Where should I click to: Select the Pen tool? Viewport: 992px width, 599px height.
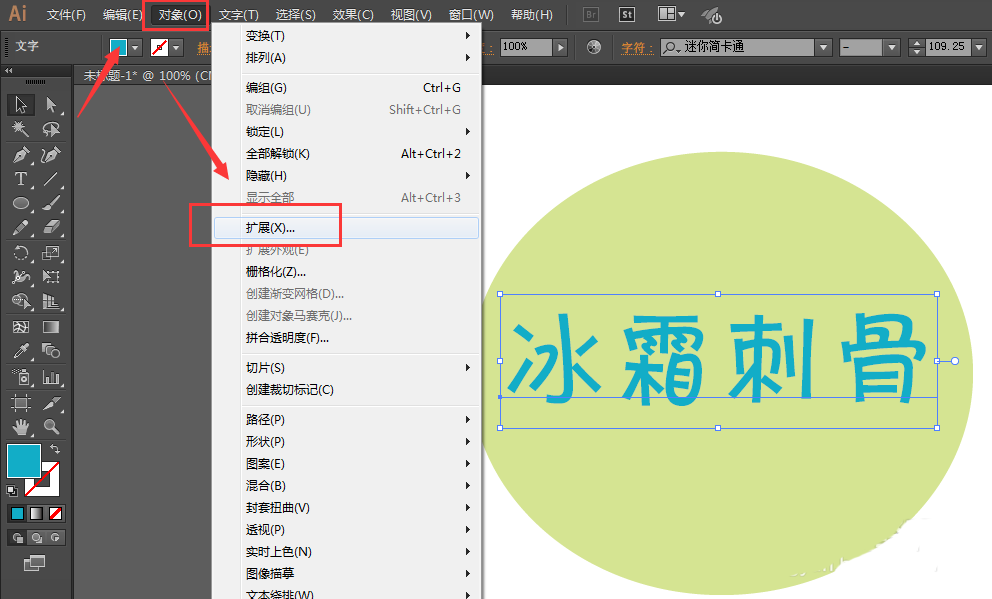[21, 154]
